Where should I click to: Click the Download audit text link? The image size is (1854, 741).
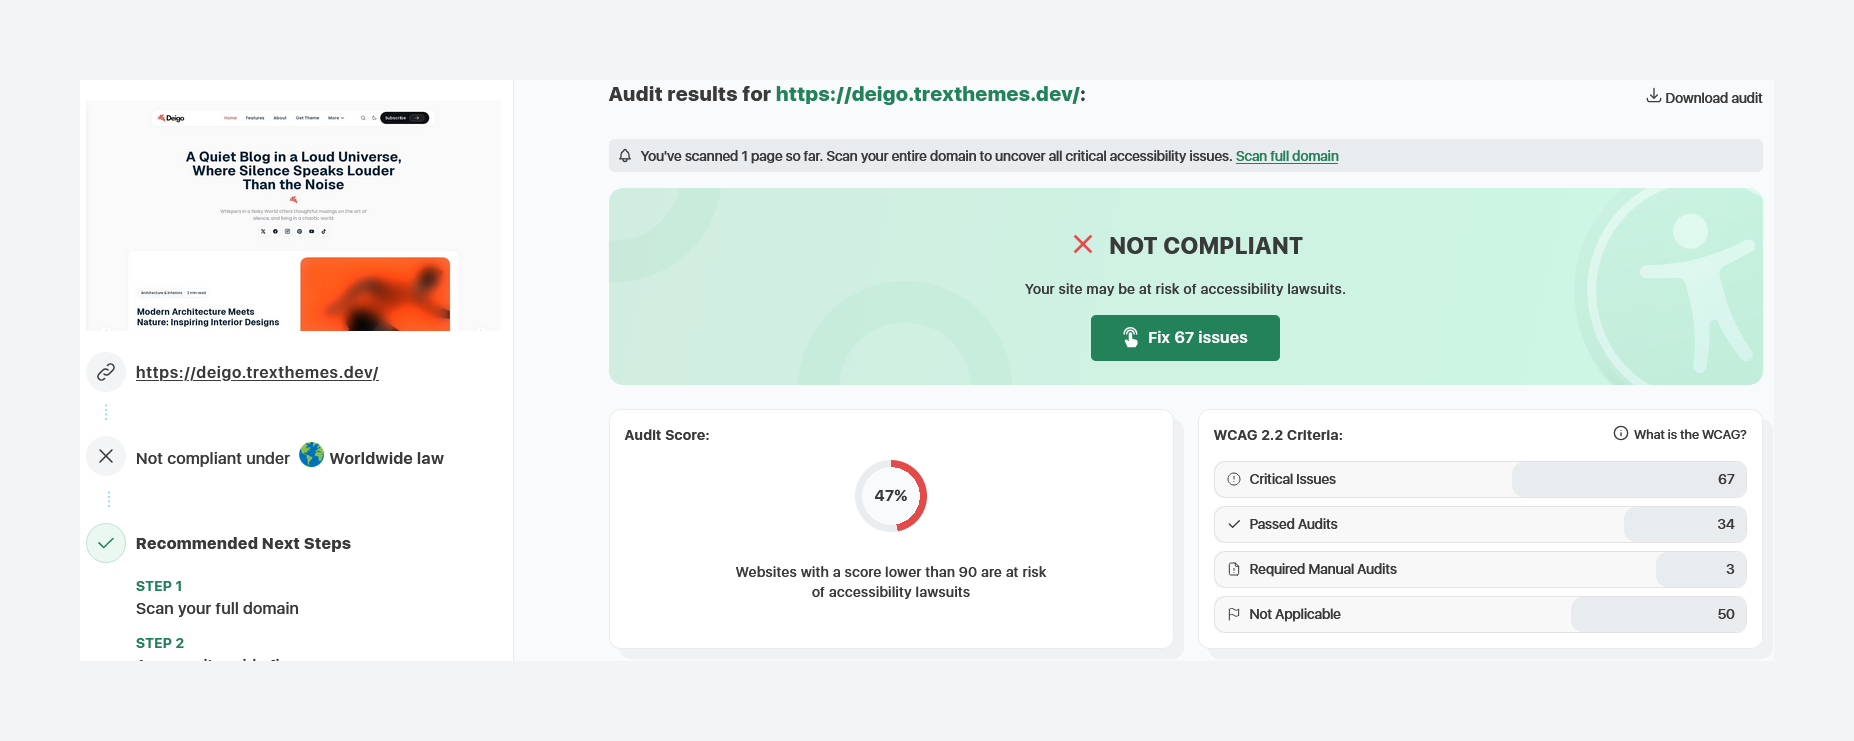(x=1713, y=98)
